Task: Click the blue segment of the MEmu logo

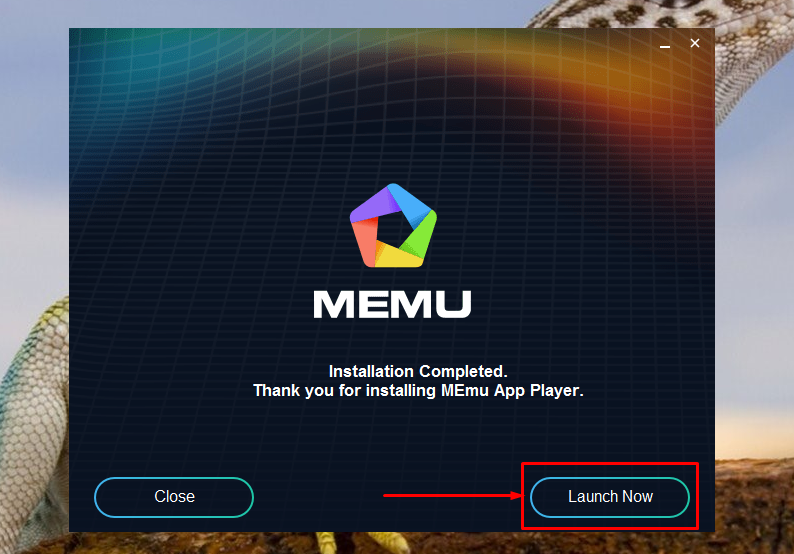Action: (x=410, y=205)
